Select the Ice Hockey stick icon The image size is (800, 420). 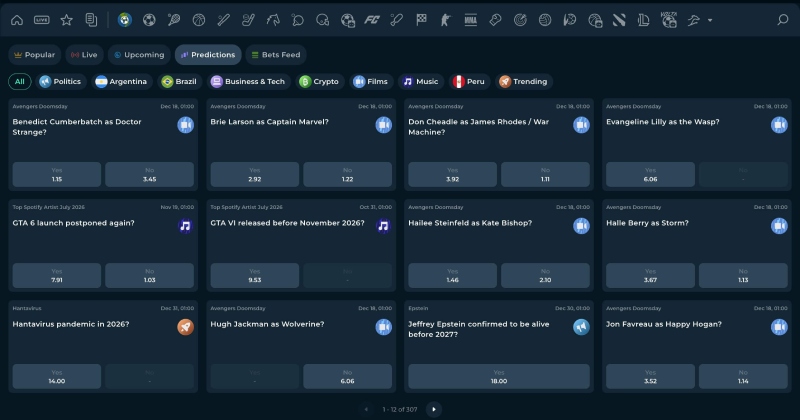248,20
